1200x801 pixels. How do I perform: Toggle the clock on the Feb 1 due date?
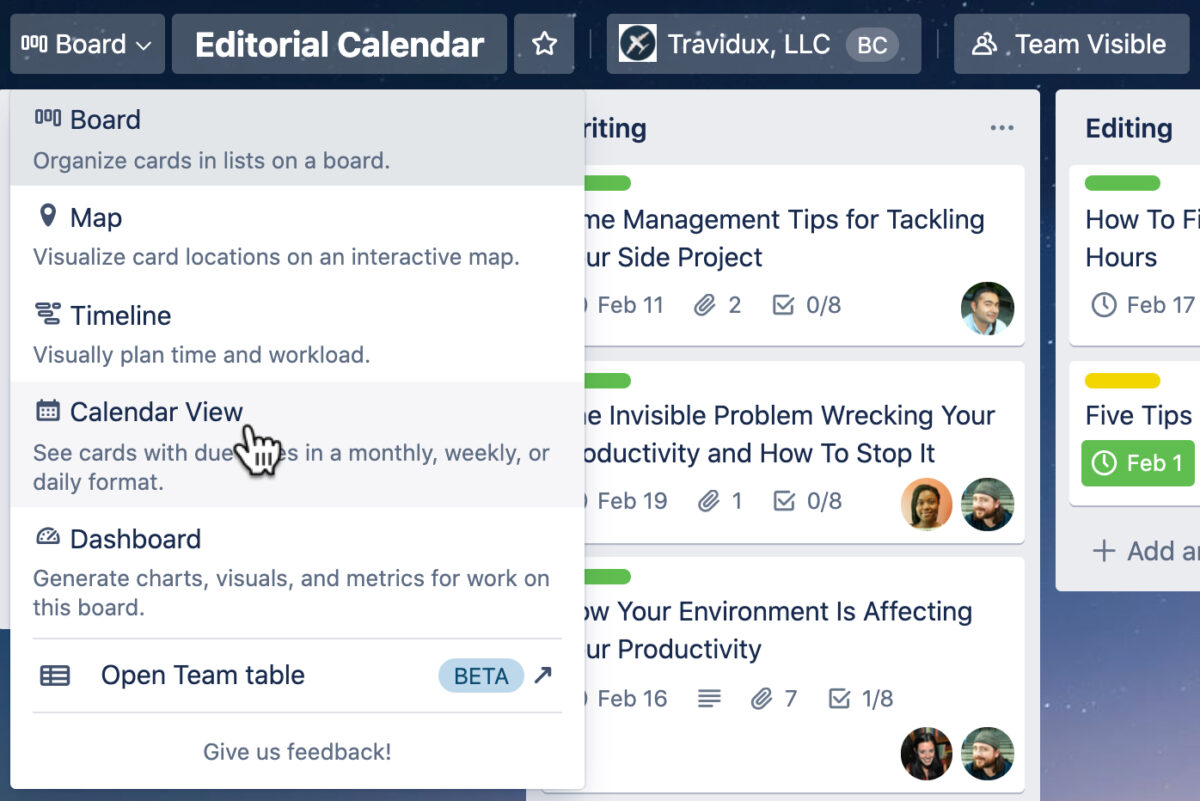click(x=1103, y=463)
